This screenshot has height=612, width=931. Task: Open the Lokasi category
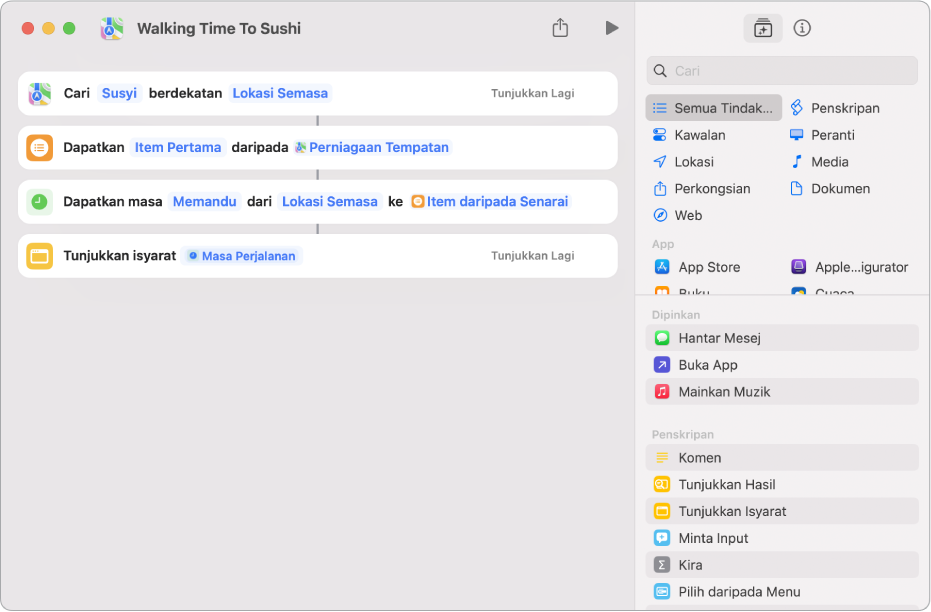[693, 162]
